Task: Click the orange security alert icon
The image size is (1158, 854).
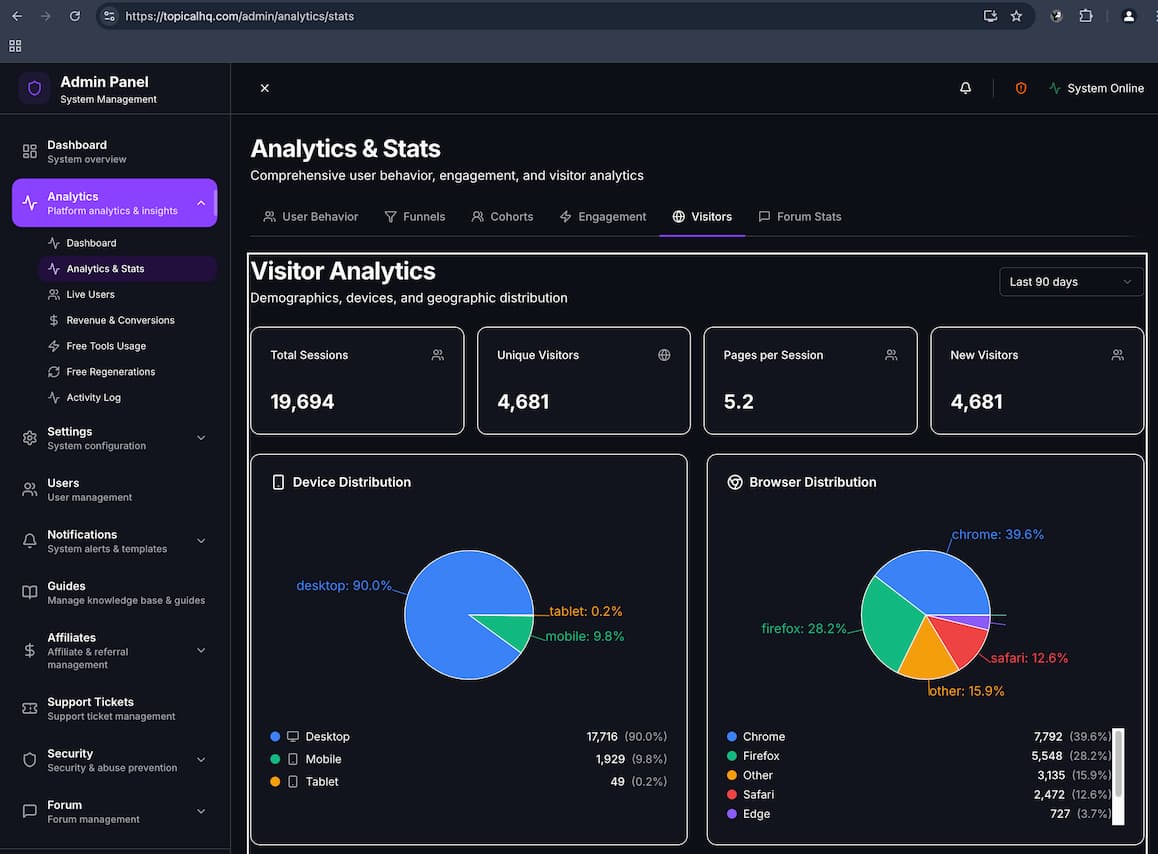Action: pos(1021,88)
